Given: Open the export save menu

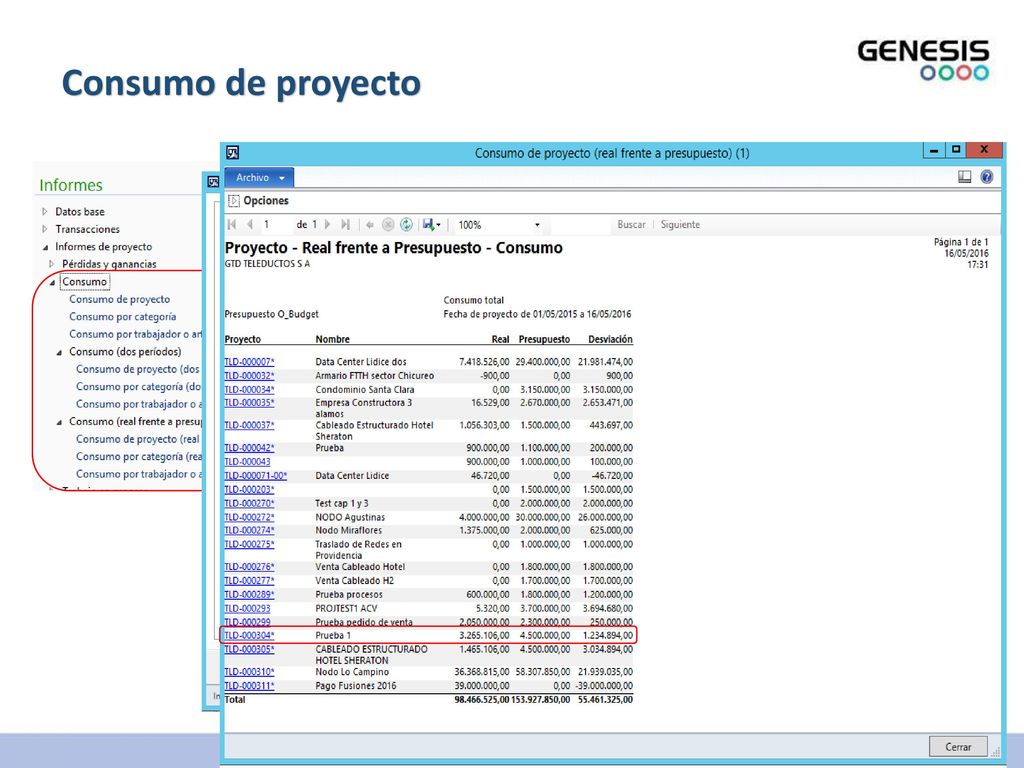Looking at the screenshot, I should point(431,225).
